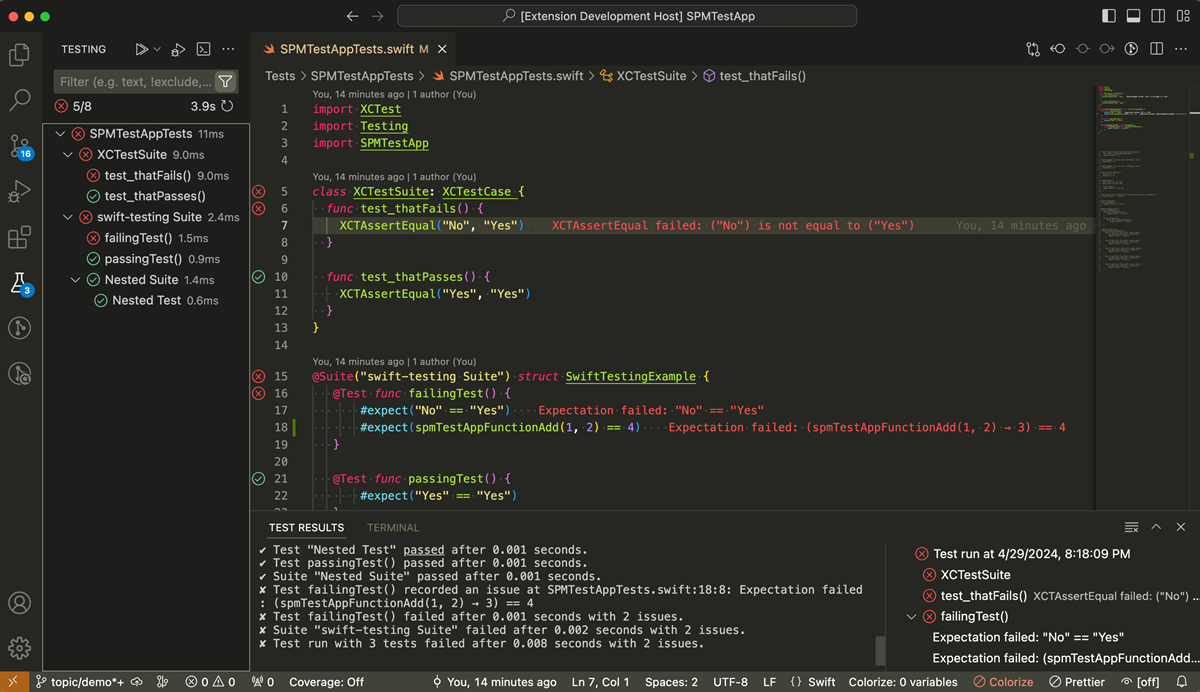
Task: Switch to the TERMINAL tab
Action: tap(392, 527)
